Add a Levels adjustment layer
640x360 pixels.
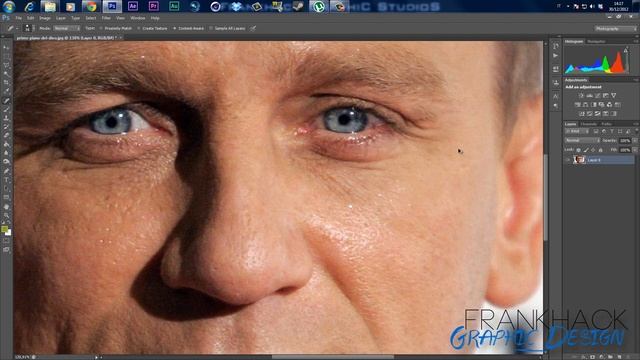tap(589, 96)
